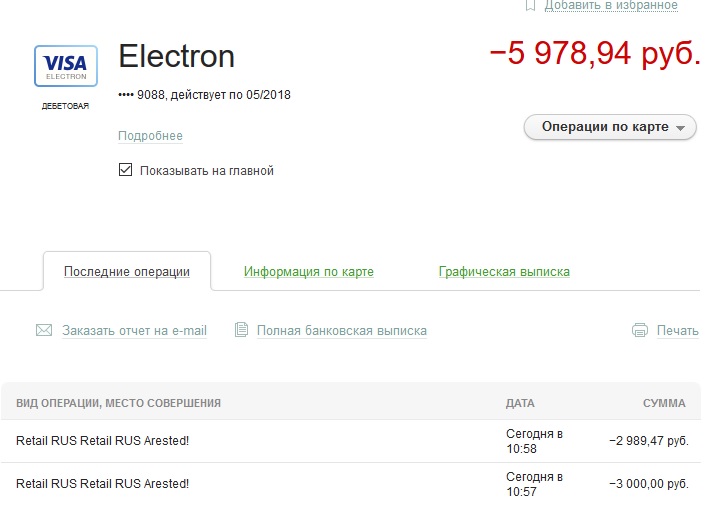Click the arrow on 'Операции по карте' button

[x=680, y=128]
